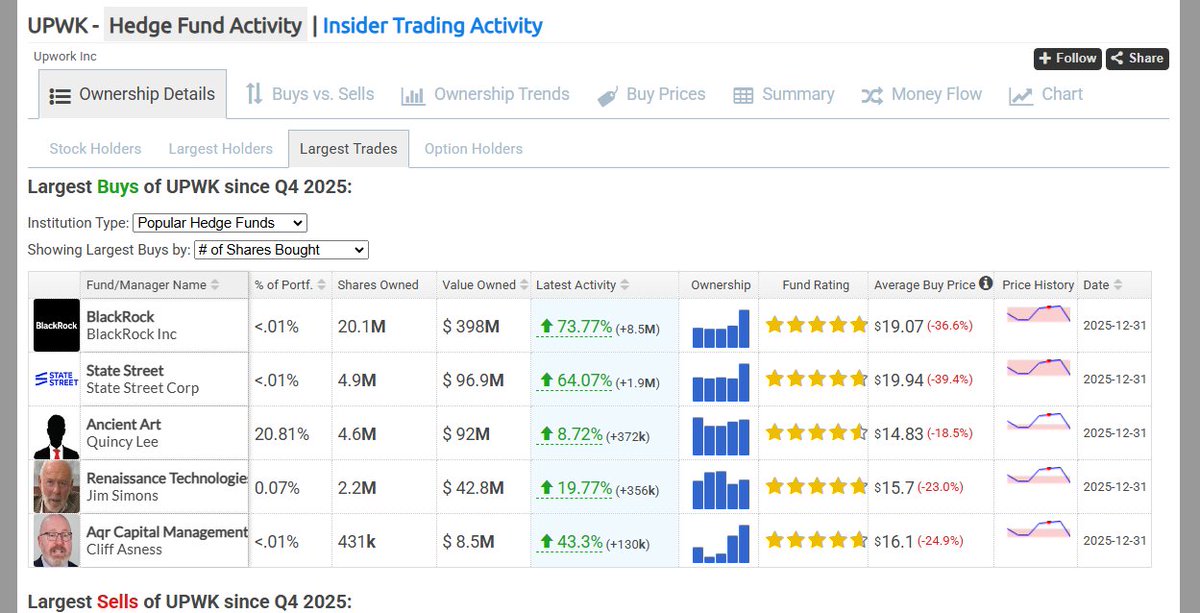Open the Institution Type dropdown
The width and height of the screenshot is (1200, 613).
(220, 223)
